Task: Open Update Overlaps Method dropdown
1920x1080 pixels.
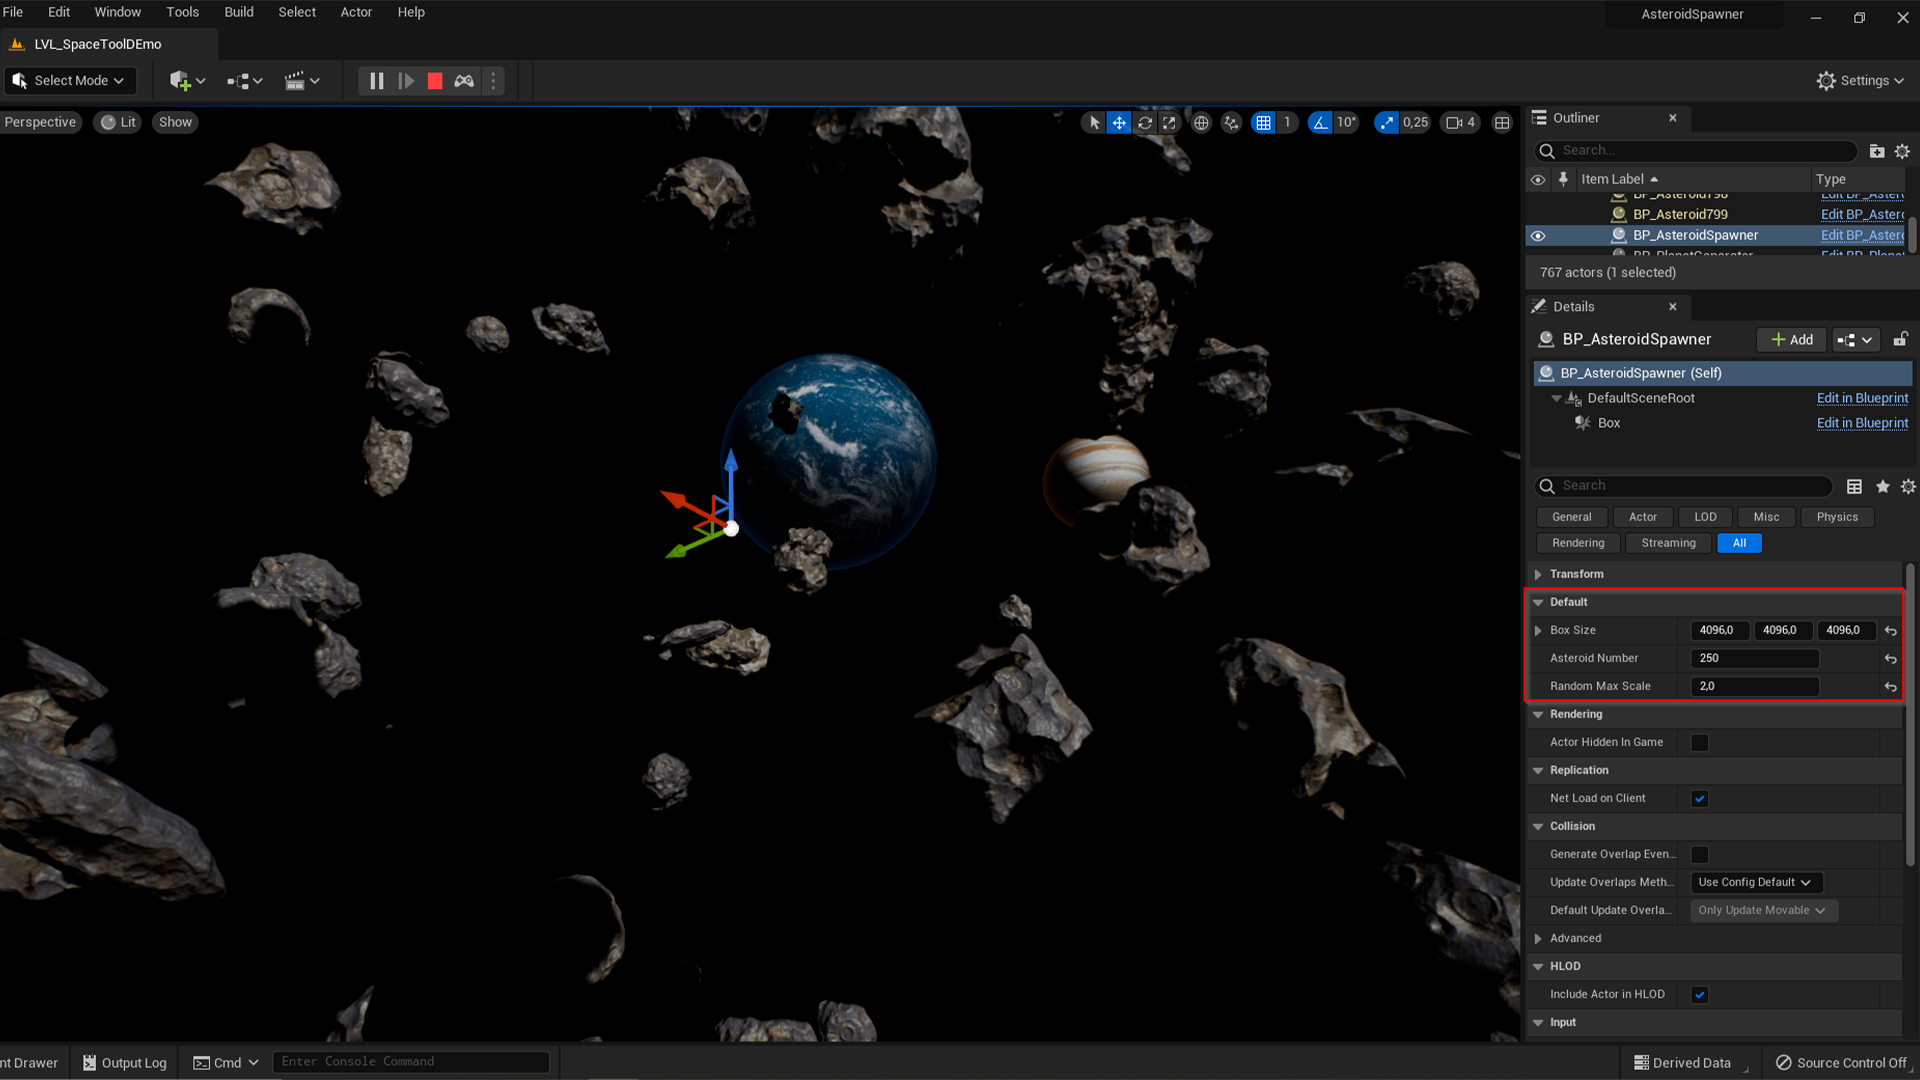Action: tap(1756, 882)
